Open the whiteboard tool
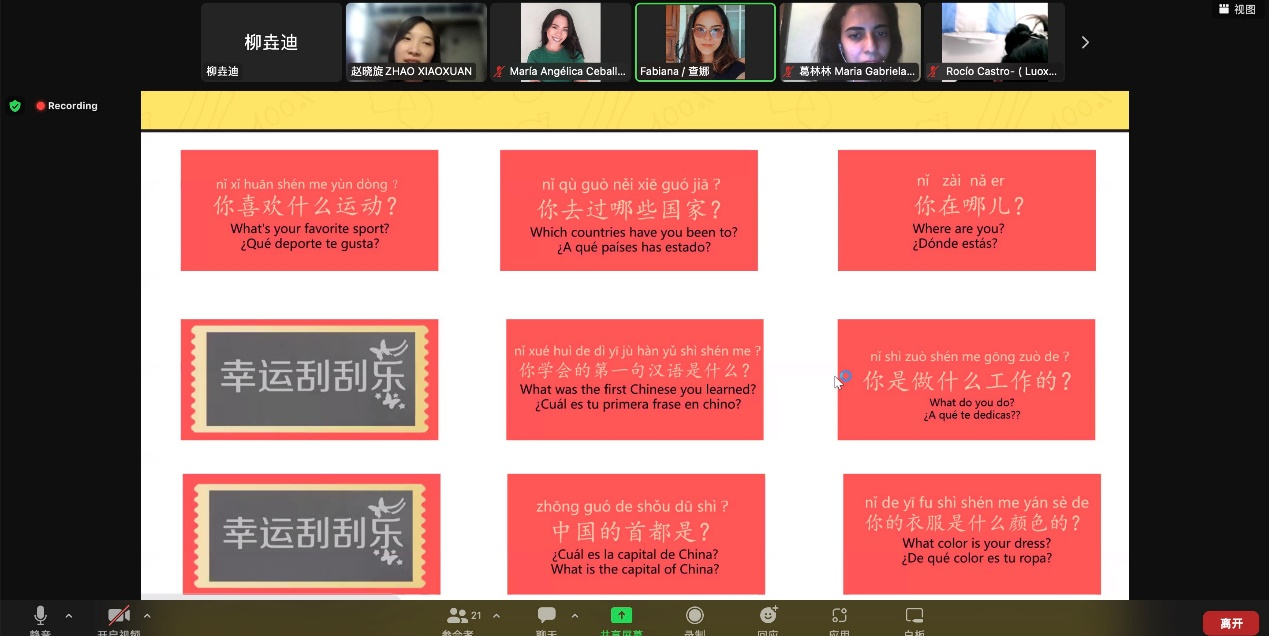 click(x=914, y=616)
